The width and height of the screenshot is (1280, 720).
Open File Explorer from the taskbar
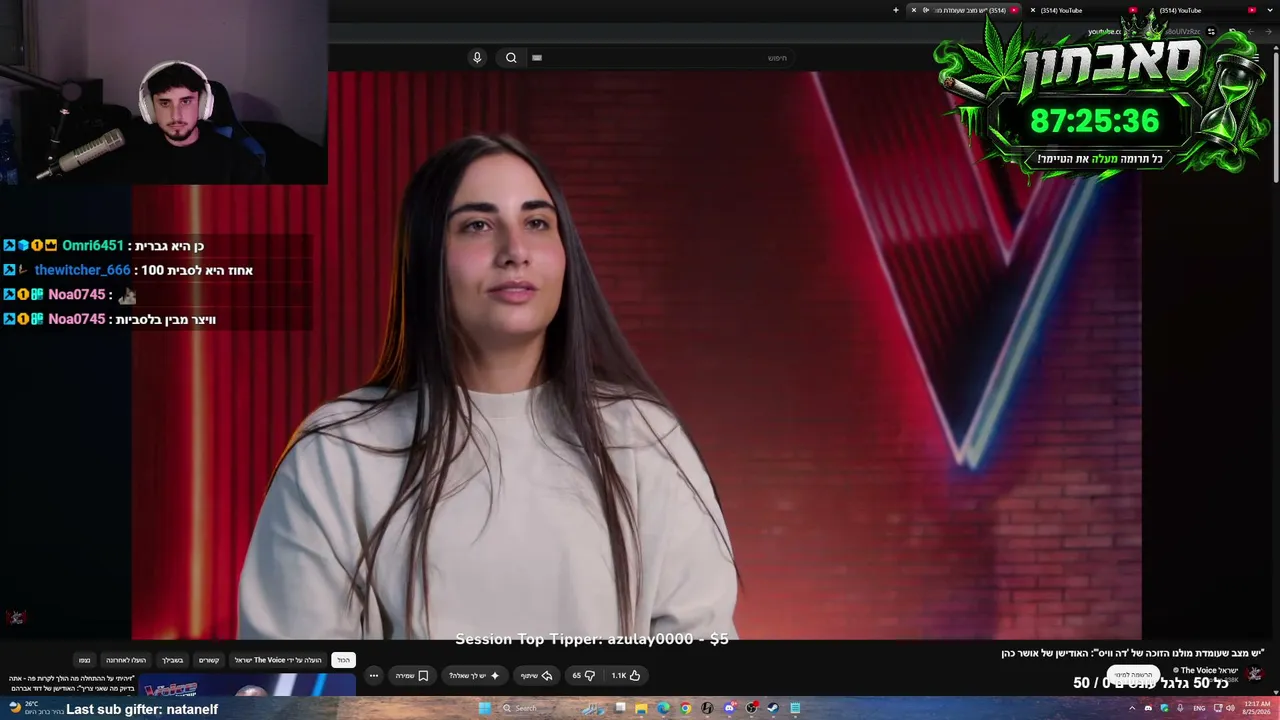pos(641,708)
